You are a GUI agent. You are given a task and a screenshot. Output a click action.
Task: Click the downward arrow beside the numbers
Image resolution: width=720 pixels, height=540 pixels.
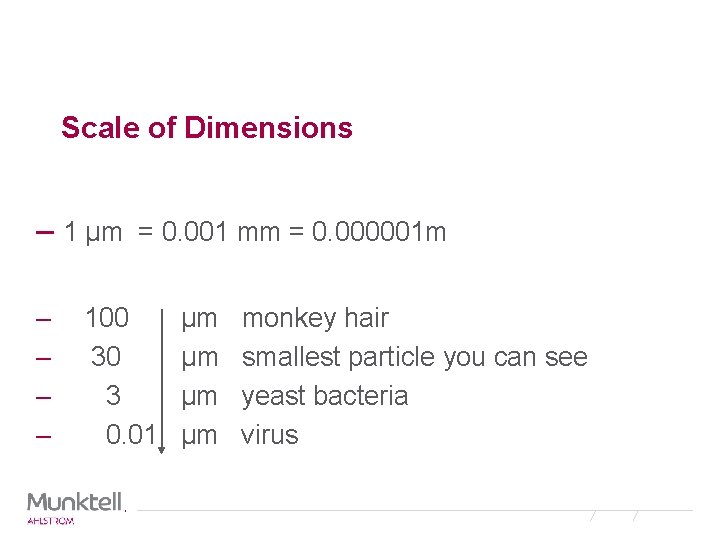162,382
